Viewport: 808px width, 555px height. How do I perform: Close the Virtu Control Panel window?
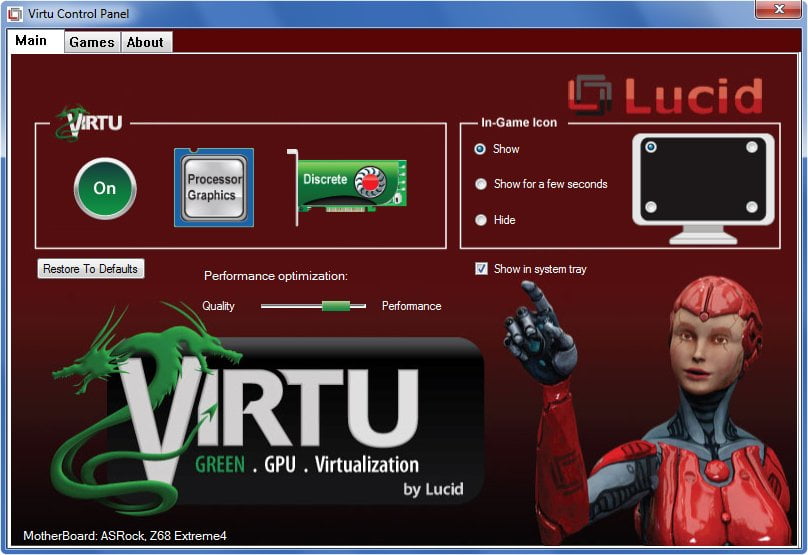(x=778, y=9)
